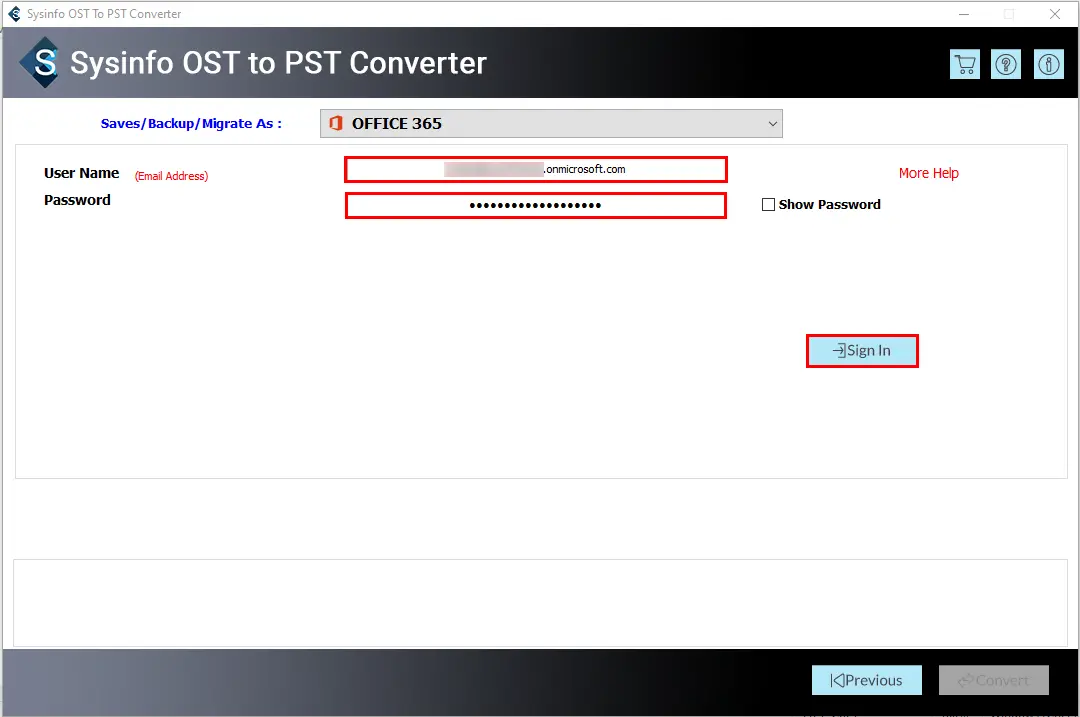The height and width of the screenshot is (717, 1080).
Task: Click the 'Saves/Backup/Migrate As :' label
Action: 191,123
